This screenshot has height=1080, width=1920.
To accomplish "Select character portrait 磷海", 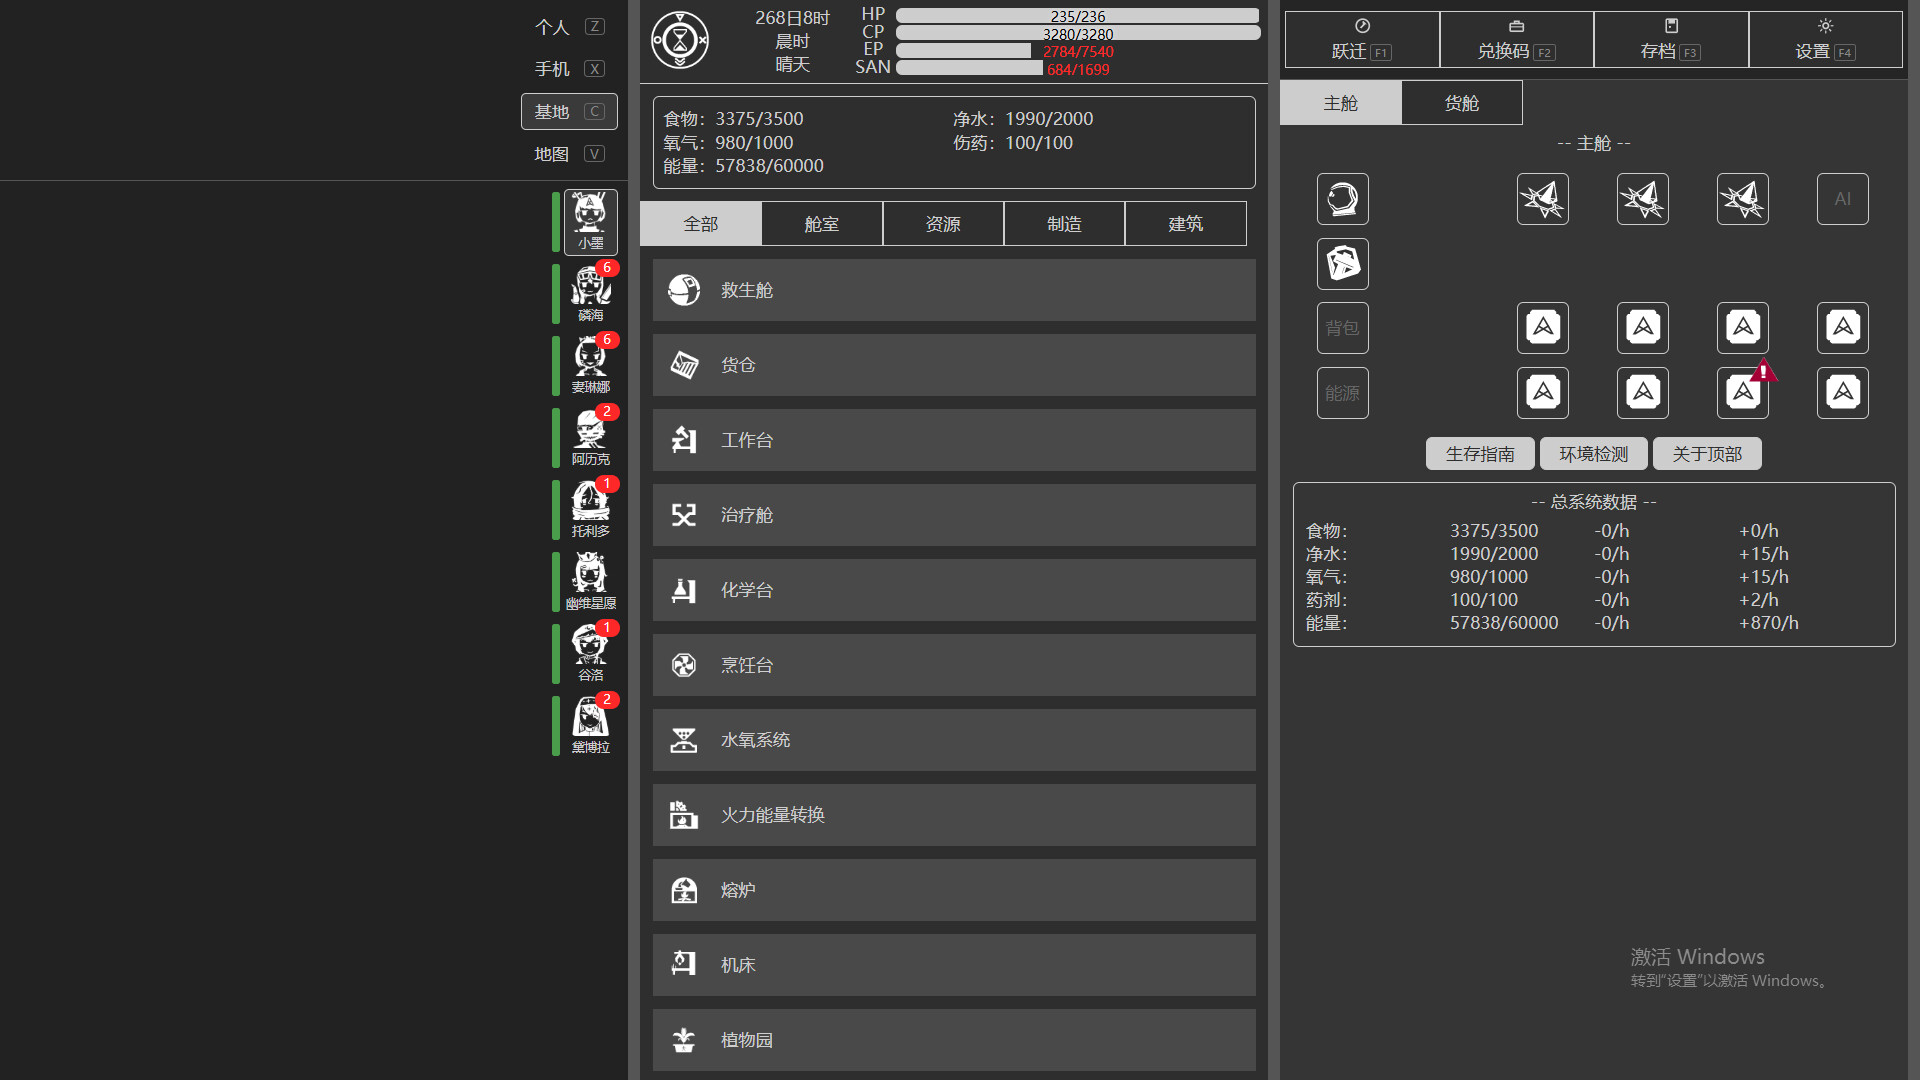I will (x=590, y=294).
